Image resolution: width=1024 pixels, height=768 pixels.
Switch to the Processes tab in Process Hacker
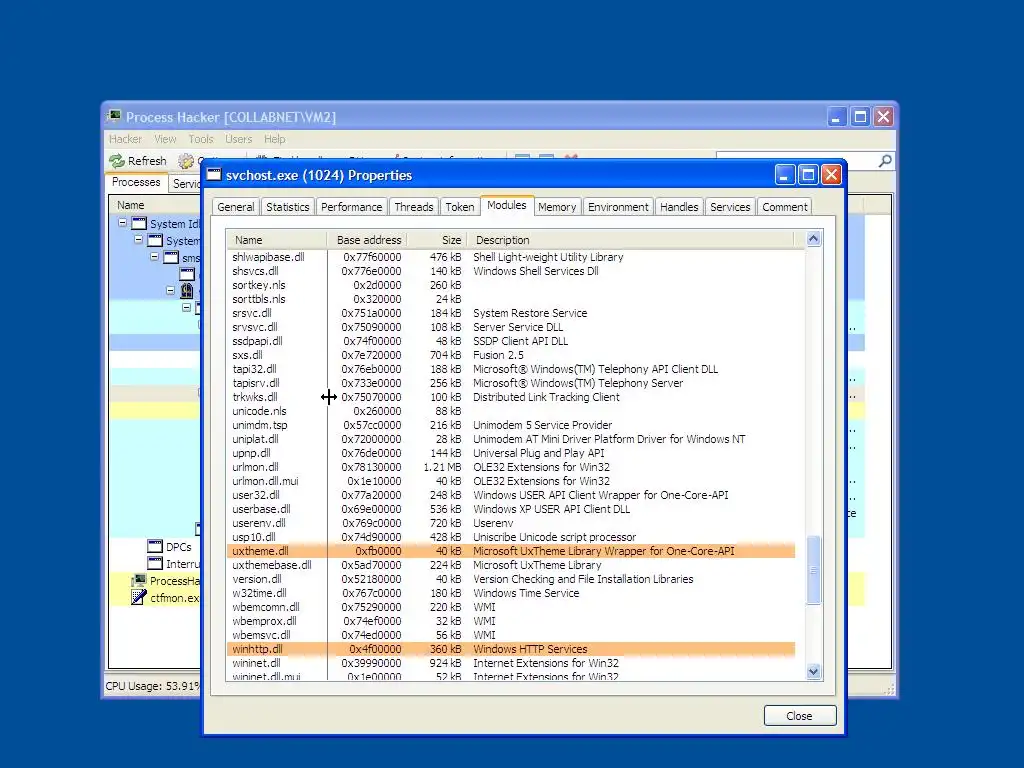[136, 182]
